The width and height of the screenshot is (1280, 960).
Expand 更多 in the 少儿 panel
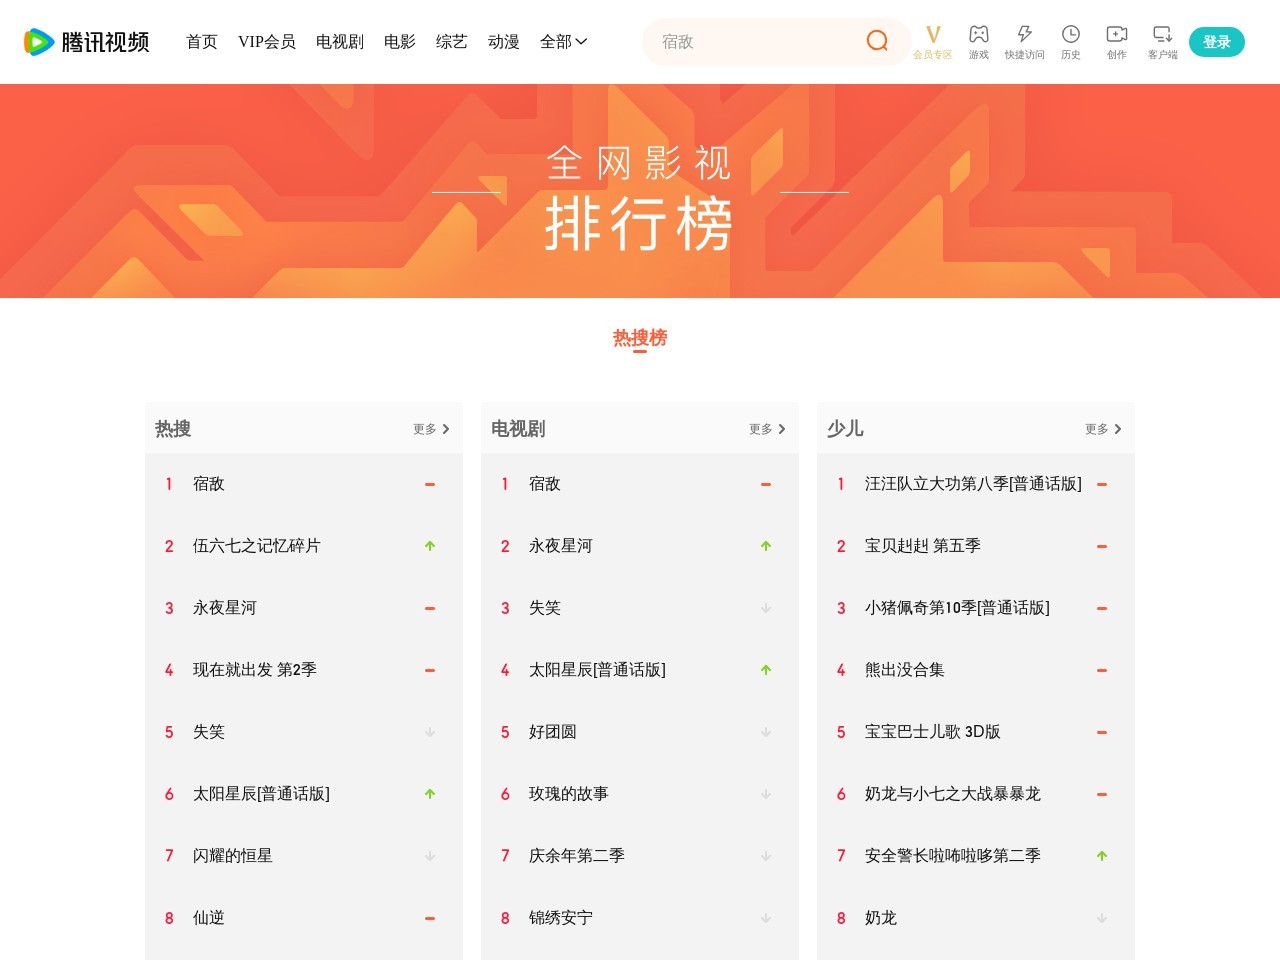tap(1103, 429)
